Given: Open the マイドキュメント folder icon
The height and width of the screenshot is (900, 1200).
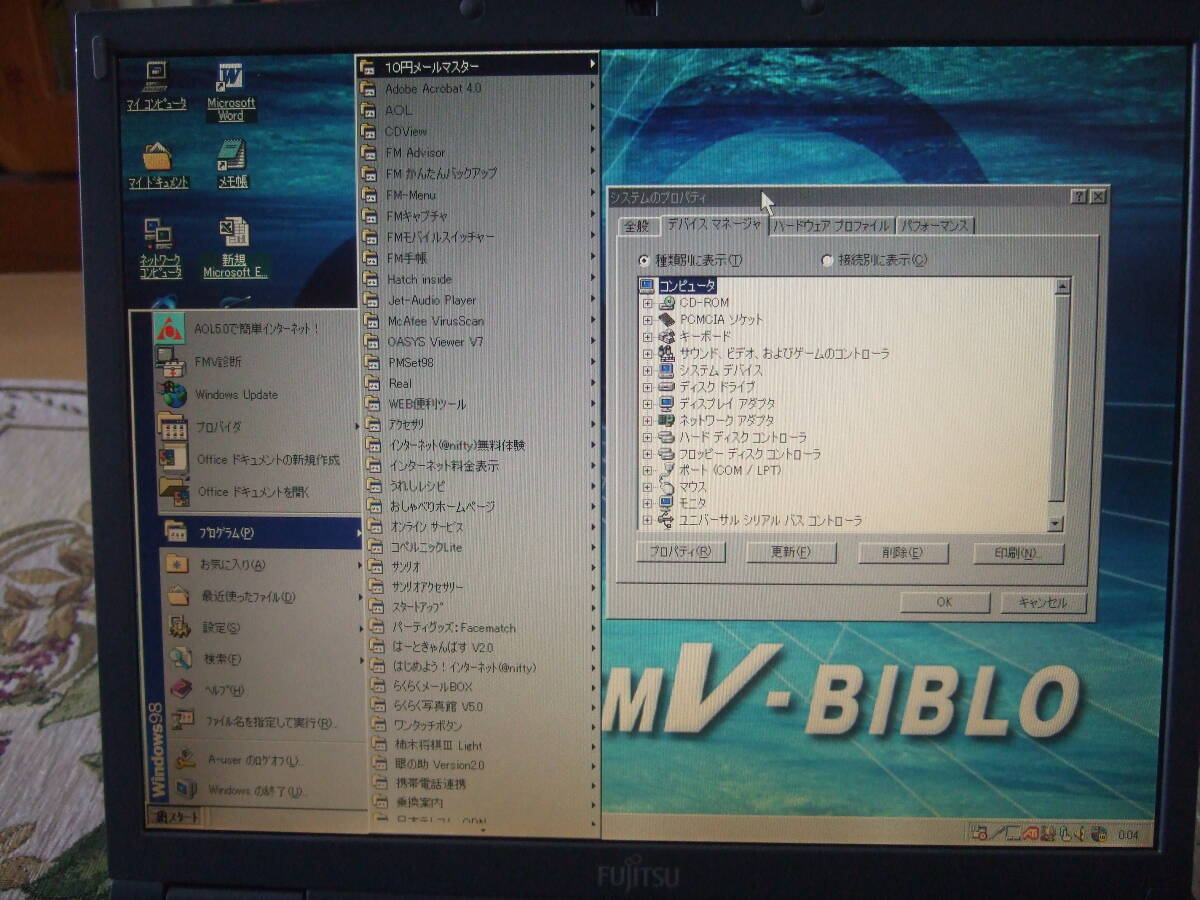Looking at the screenshot, I should pyautogui.click(x=158, y=160).
